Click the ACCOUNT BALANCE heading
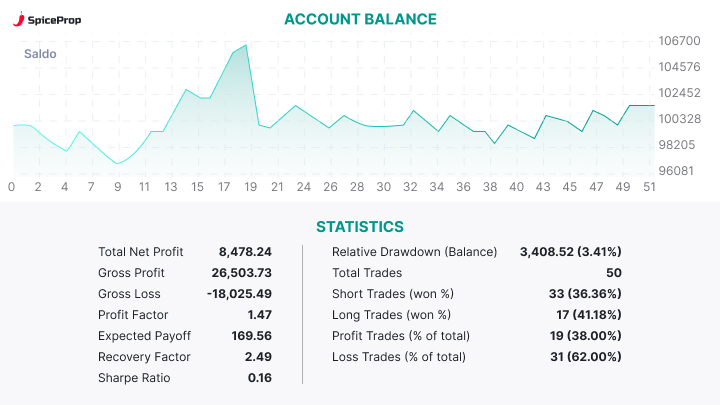 [360, 19]
